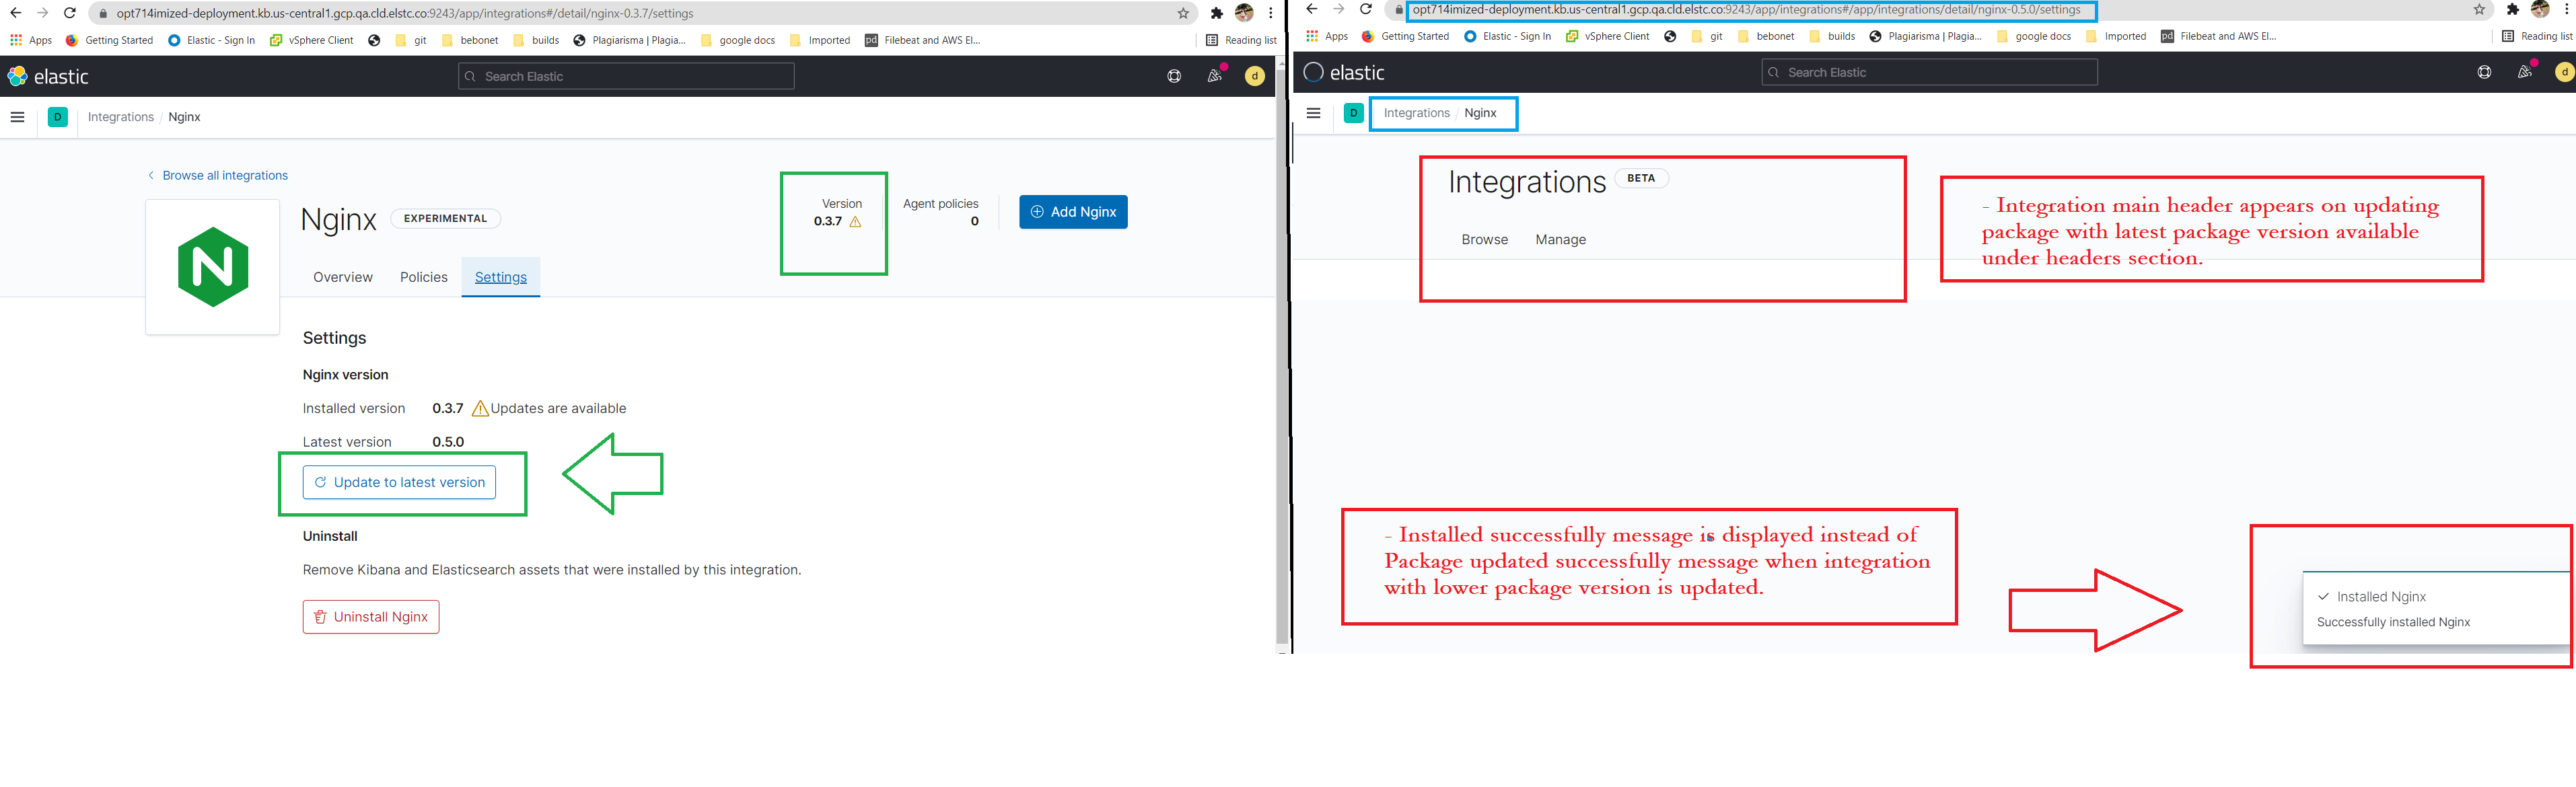
Task: Go back in left browser window
Action: 16,13
